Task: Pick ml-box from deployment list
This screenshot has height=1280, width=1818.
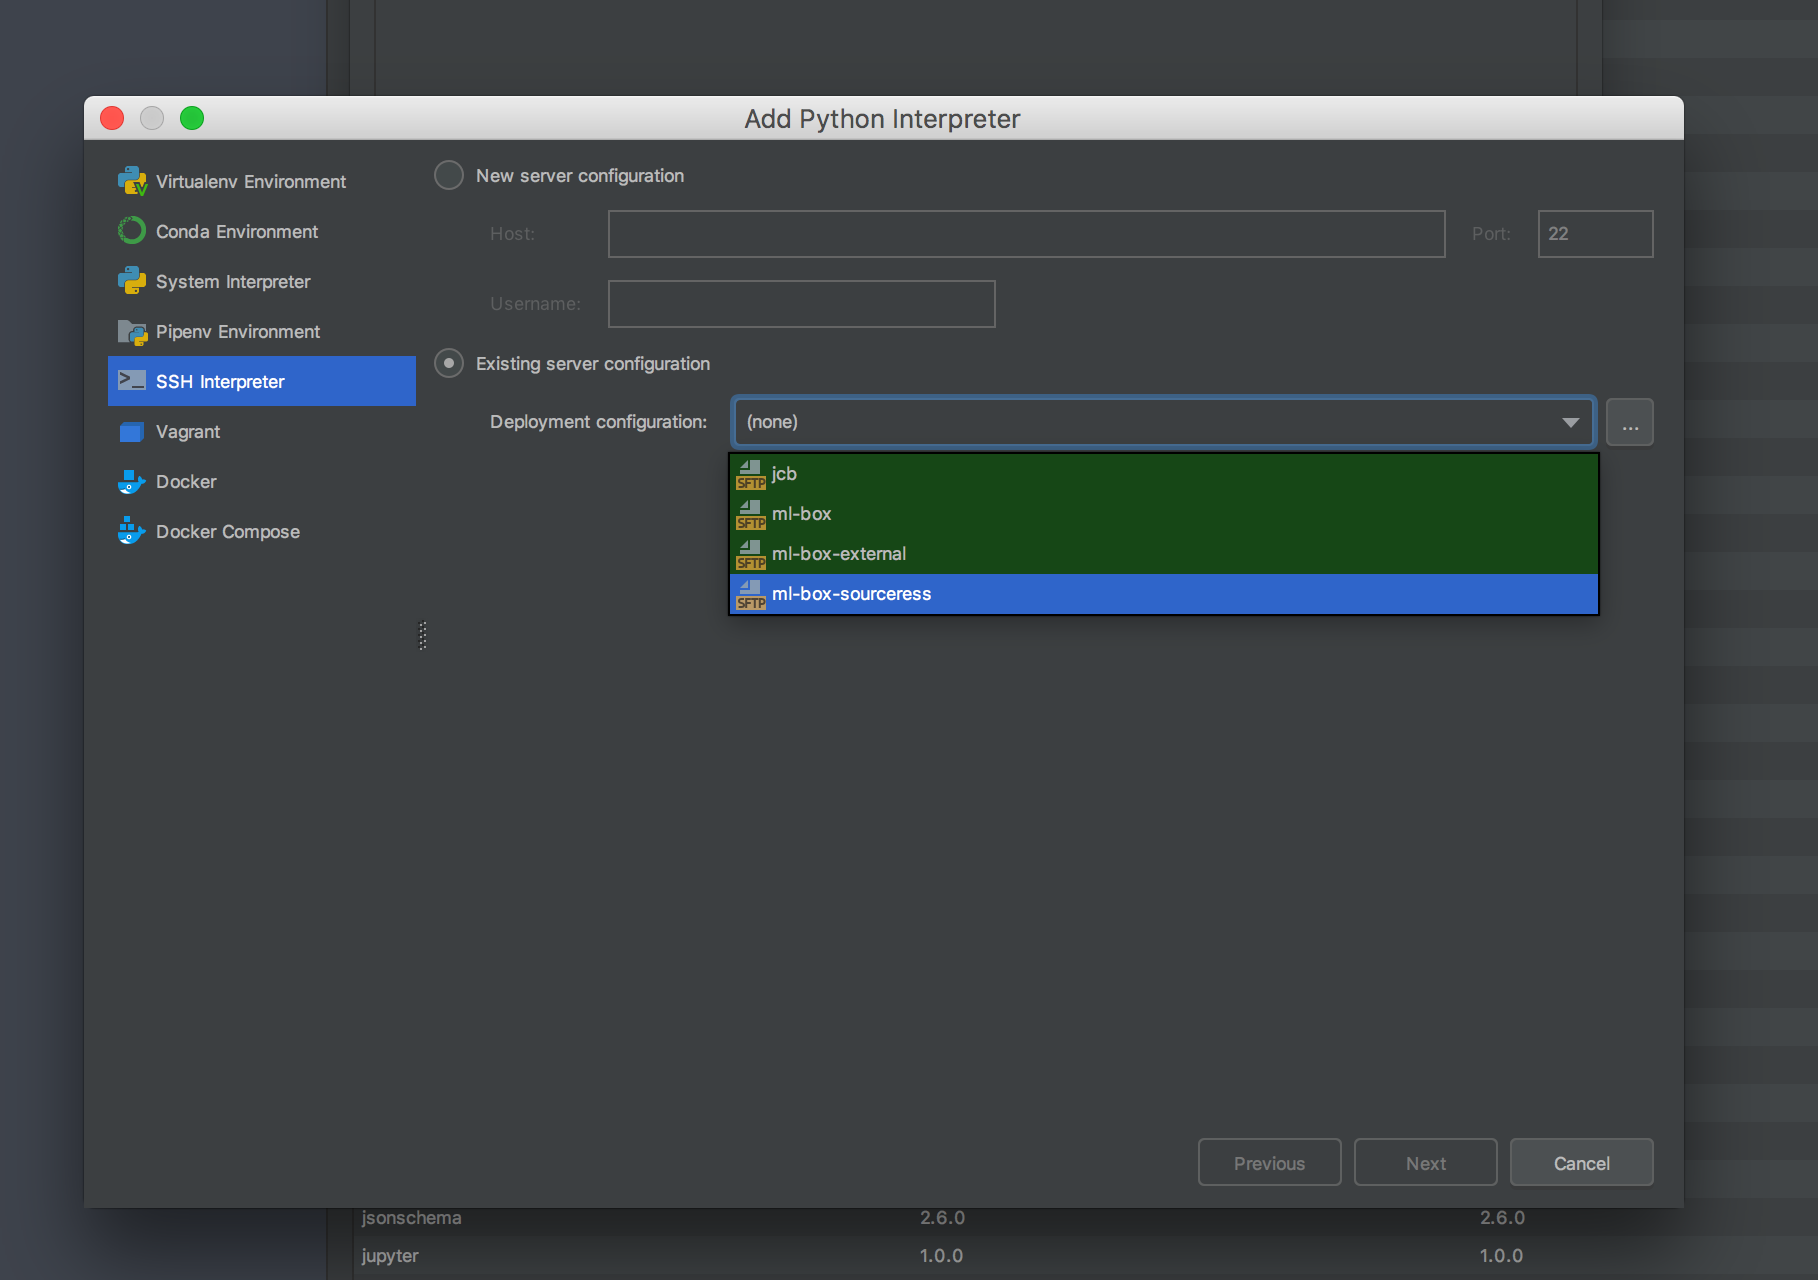Action: pyautogui.click(x=1164, y=514)
